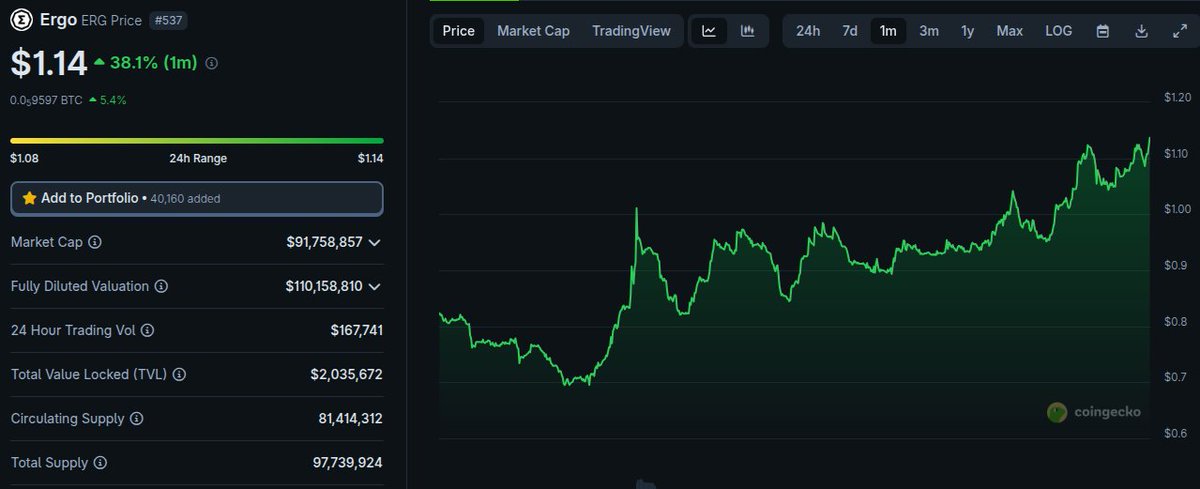Viewport: 1200px width, 489px height.
Task: Expand Market Cap value chevron
Action: tap(375, 242)
